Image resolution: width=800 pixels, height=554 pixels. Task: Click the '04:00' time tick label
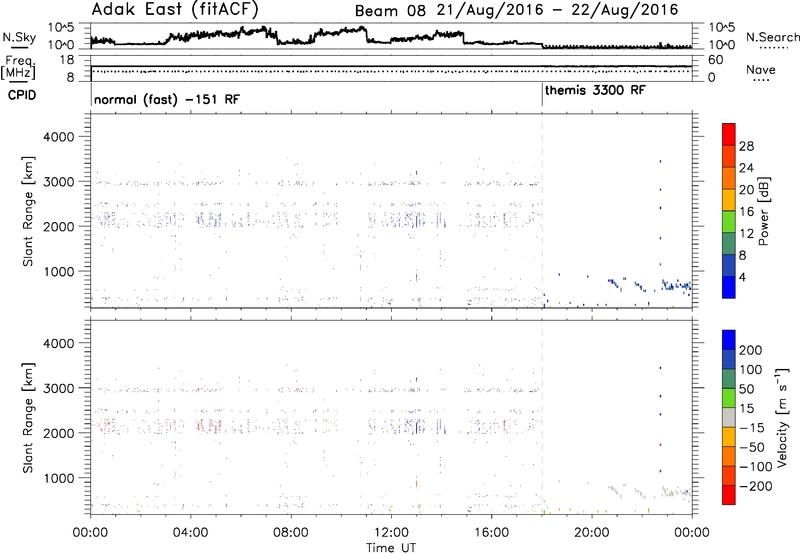[190, 533]
